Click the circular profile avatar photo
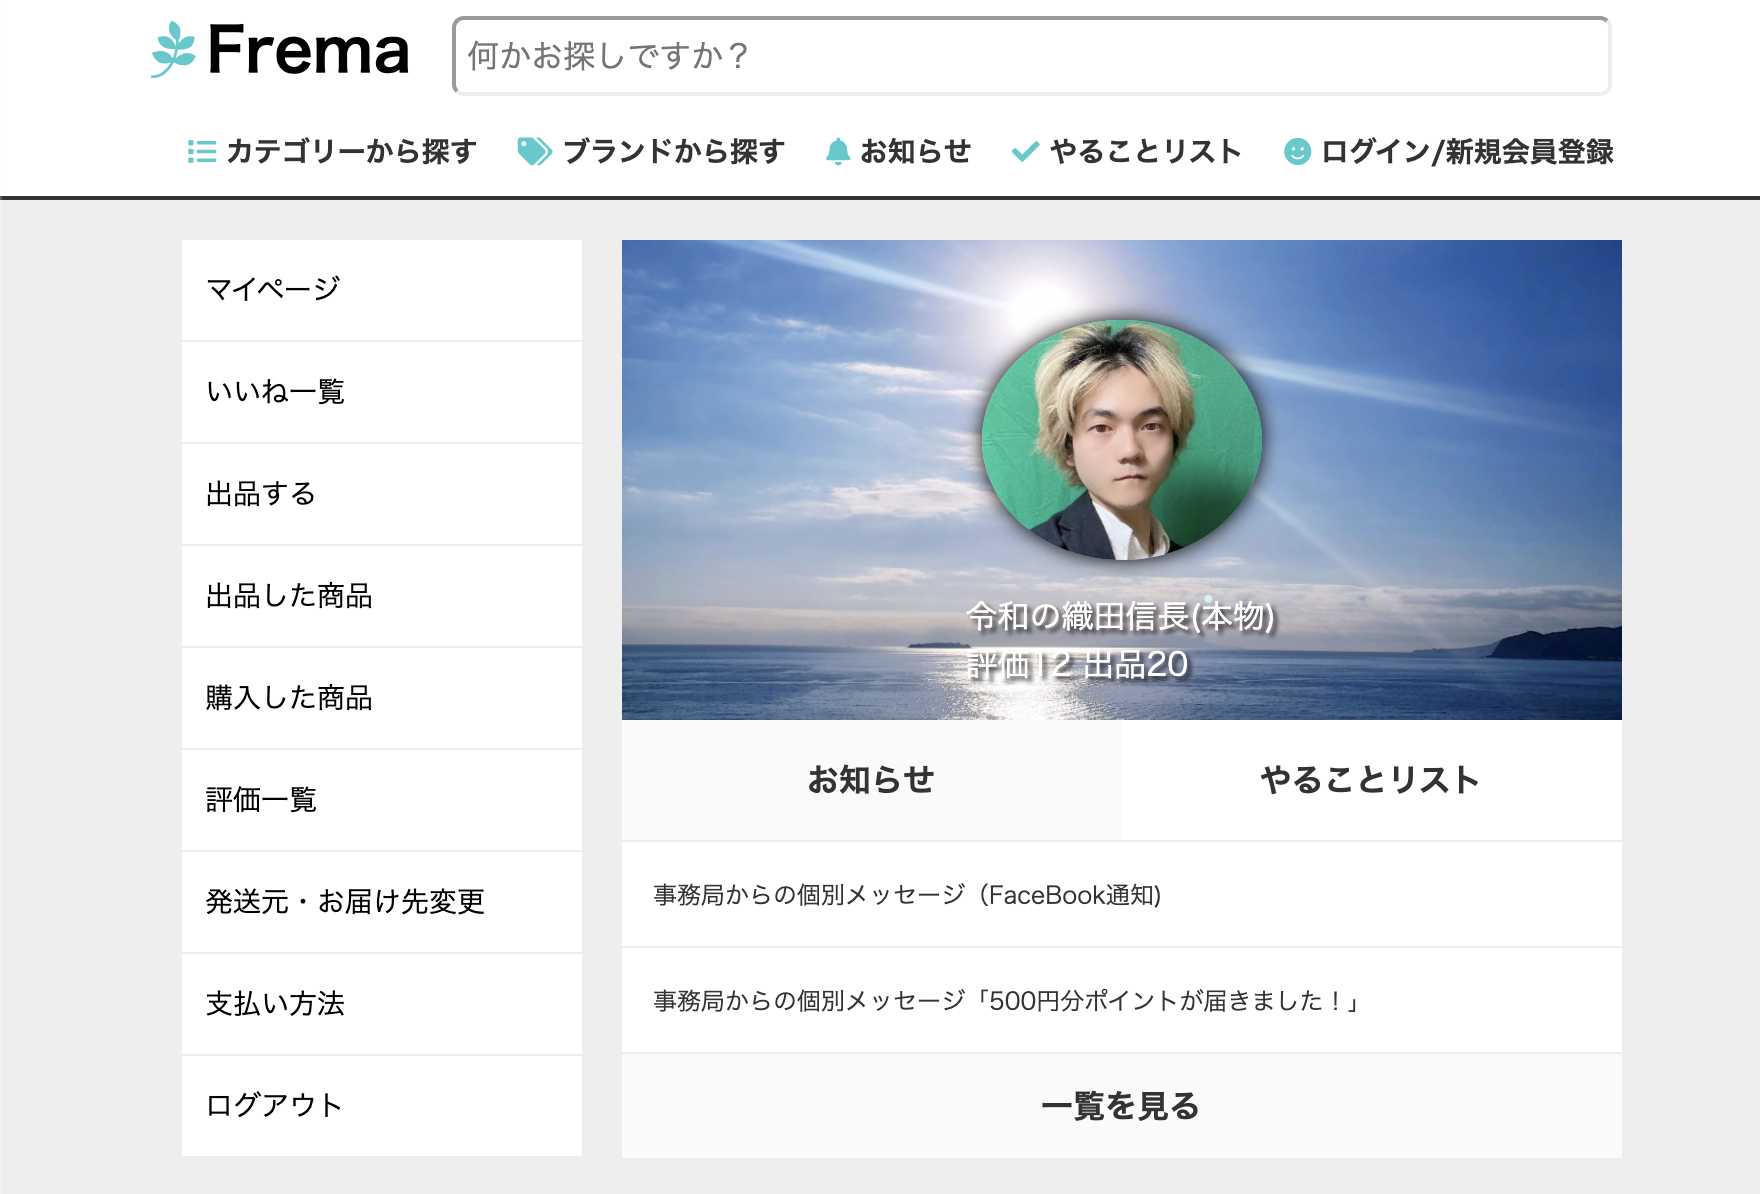 coord(1121,440)
